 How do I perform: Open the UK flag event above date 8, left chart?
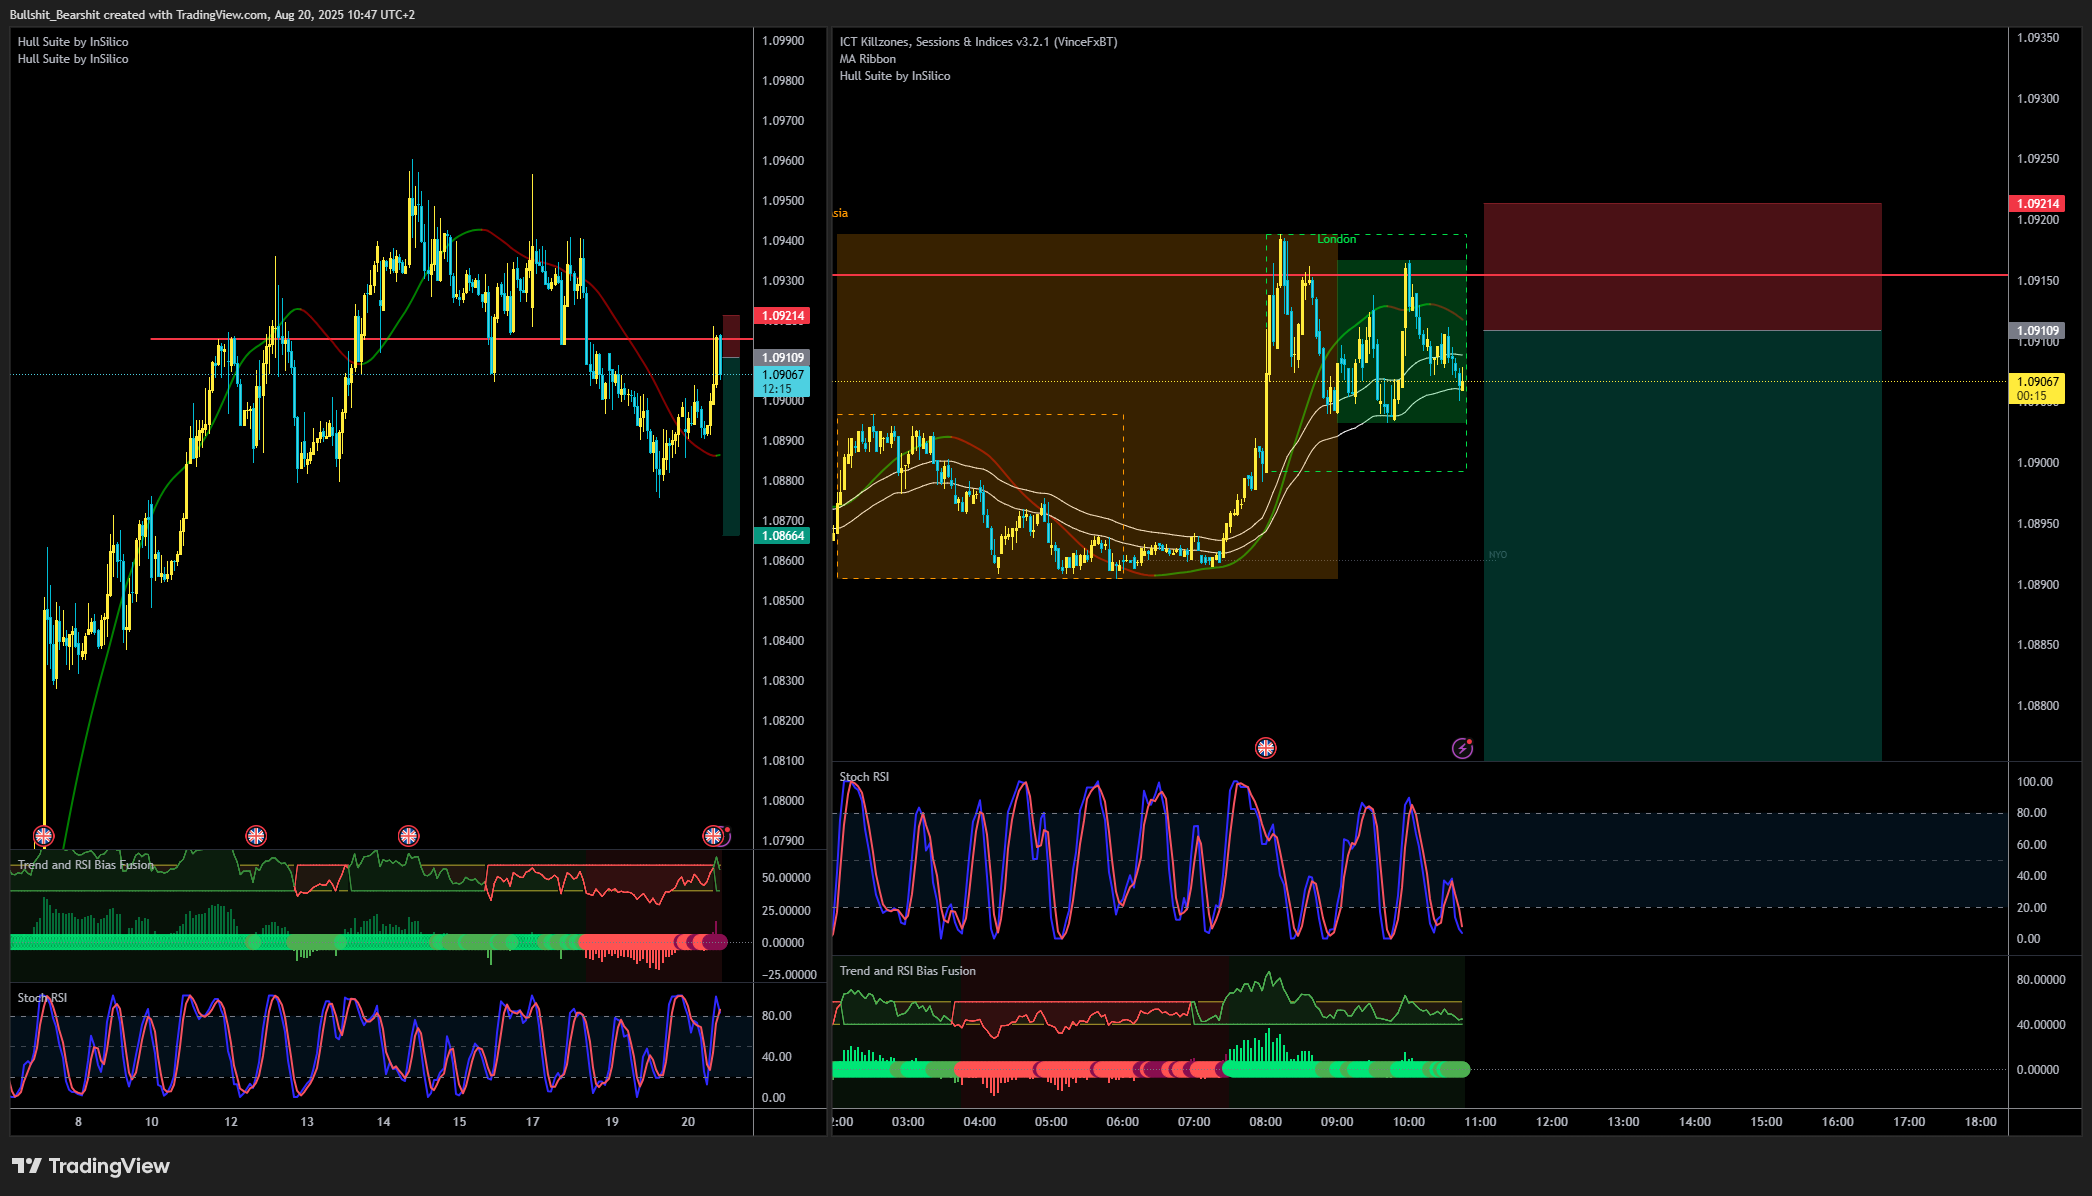pos(43,835)
